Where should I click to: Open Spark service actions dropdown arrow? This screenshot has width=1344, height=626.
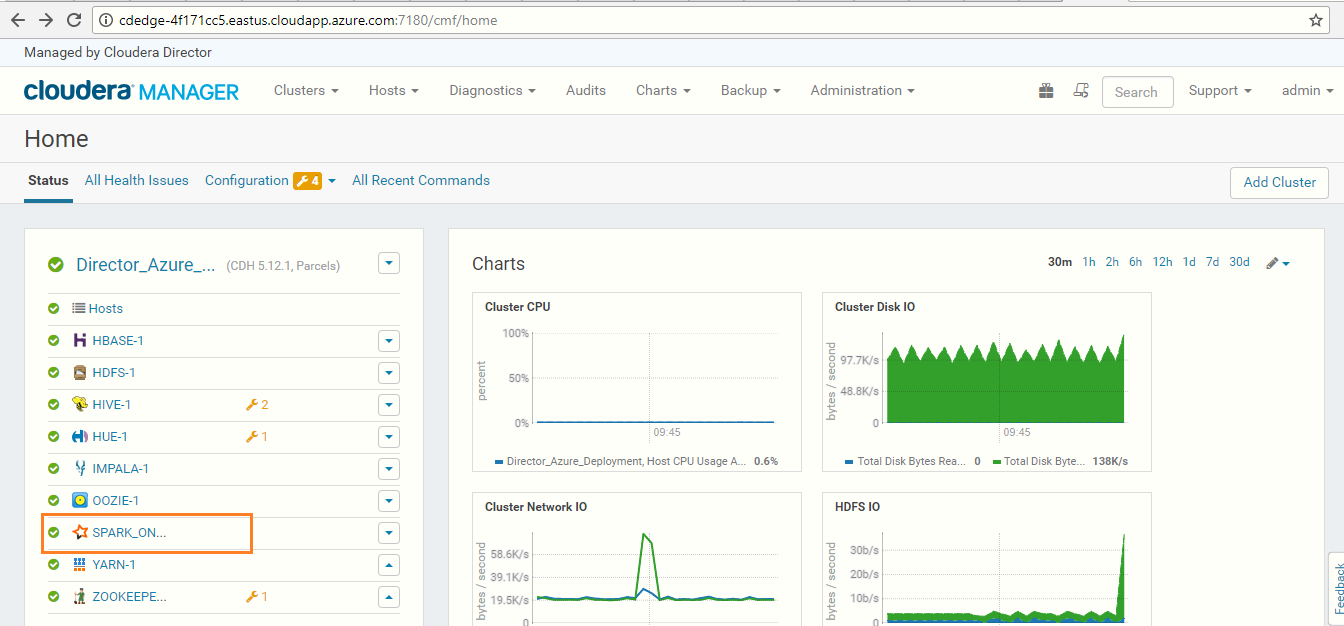coord(389,533)
